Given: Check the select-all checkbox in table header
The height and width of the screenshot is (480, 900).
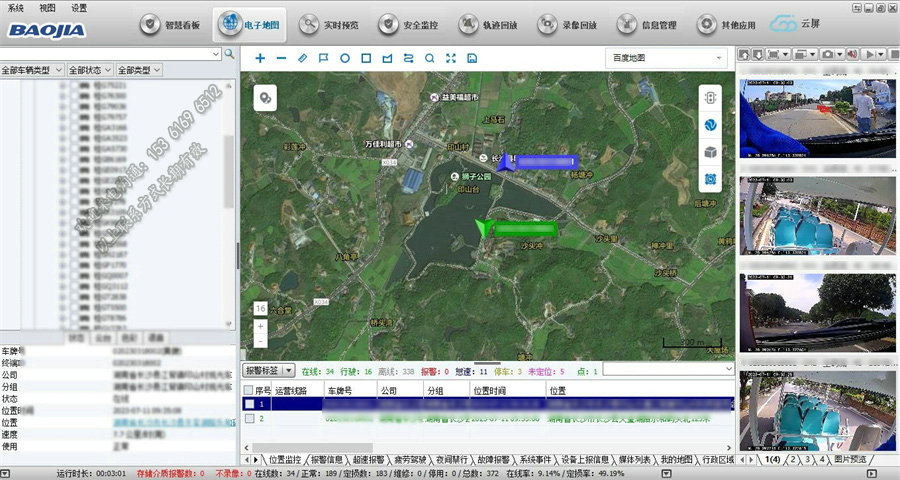Looking at the screenshot, I should pos(249,389).
